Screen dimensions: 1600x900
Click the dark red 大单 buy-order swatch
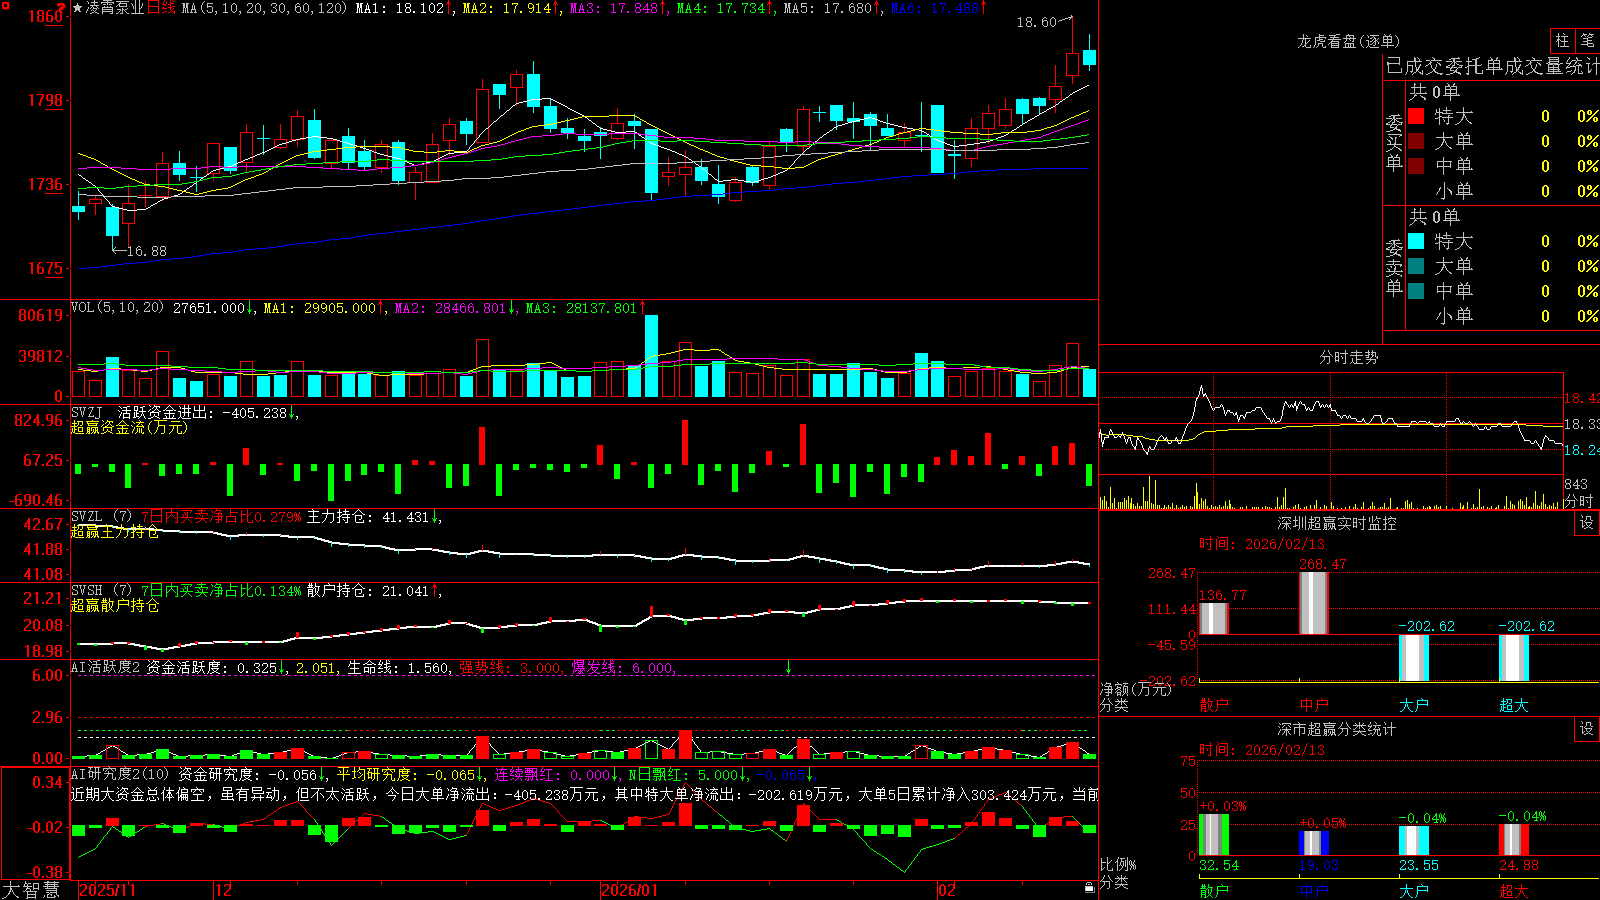1416,141
